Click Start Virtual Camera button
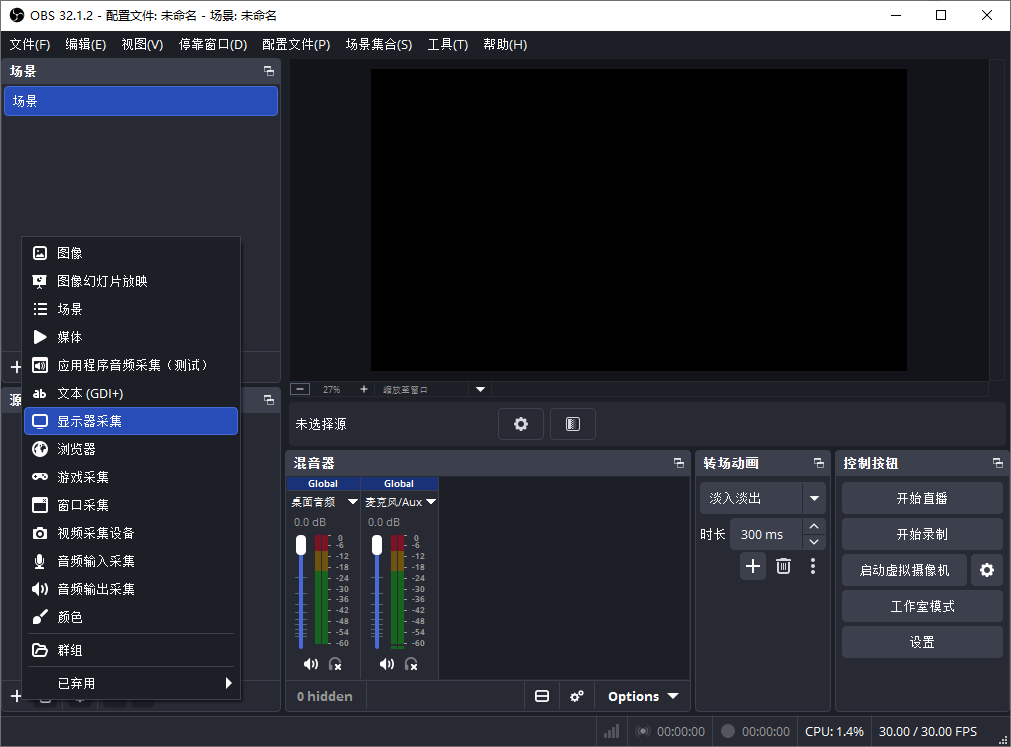This screenshot has width=1011, height=747. click(x=904, y=570)
